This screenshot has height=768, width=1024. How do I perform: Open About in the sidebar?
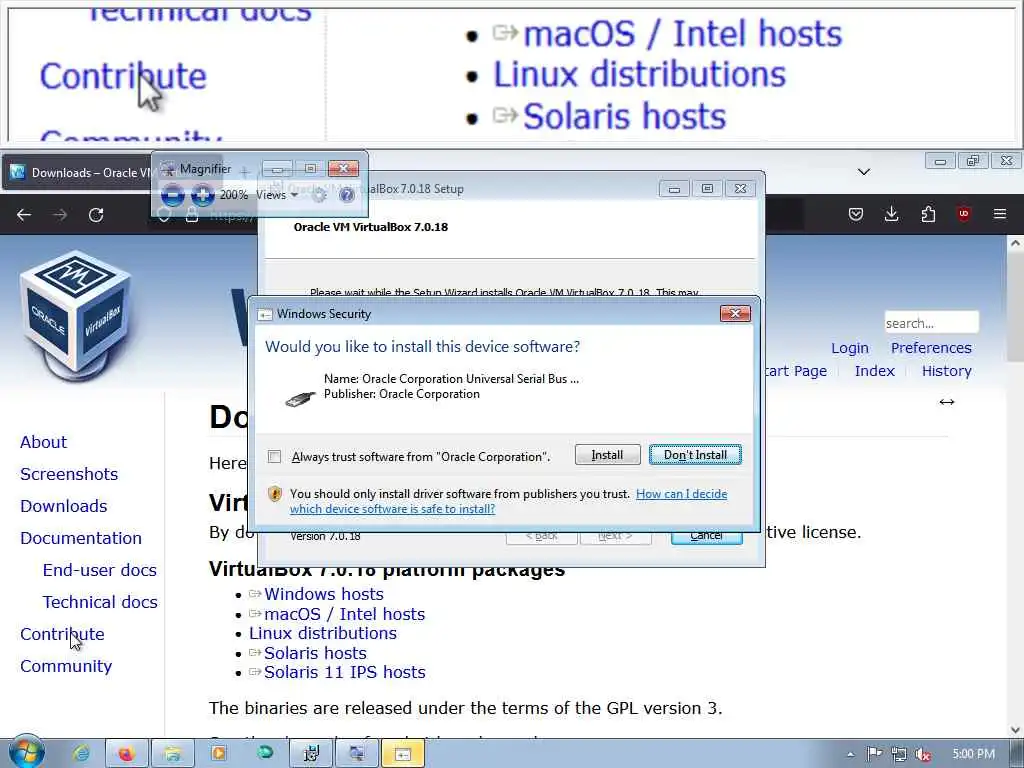[43, 442]
